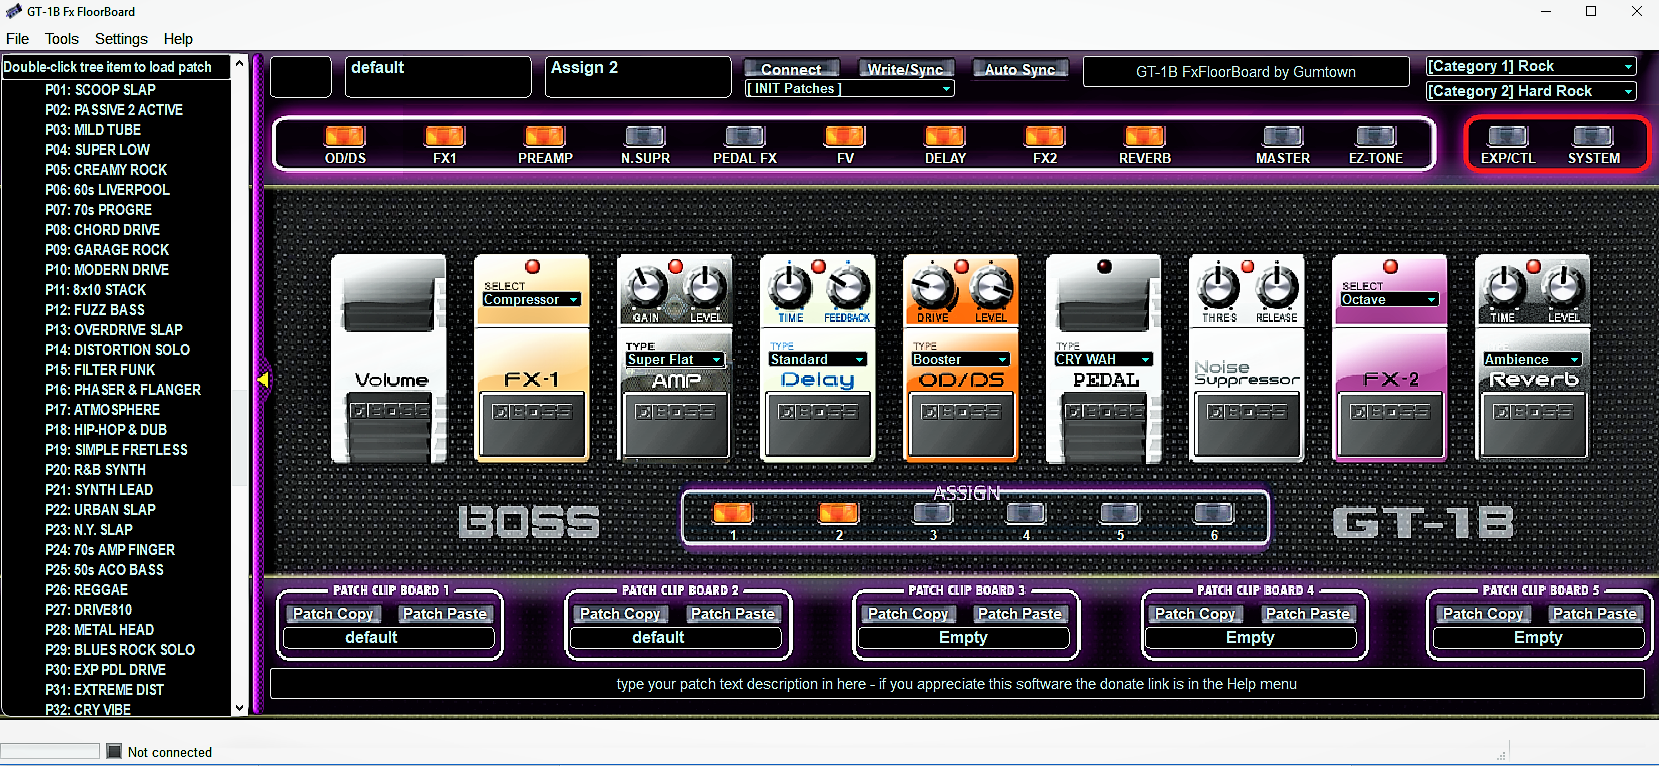Click the FX-2 pedal red LED
Viewport: 1659px width, 766px height.
(1390, 267)
